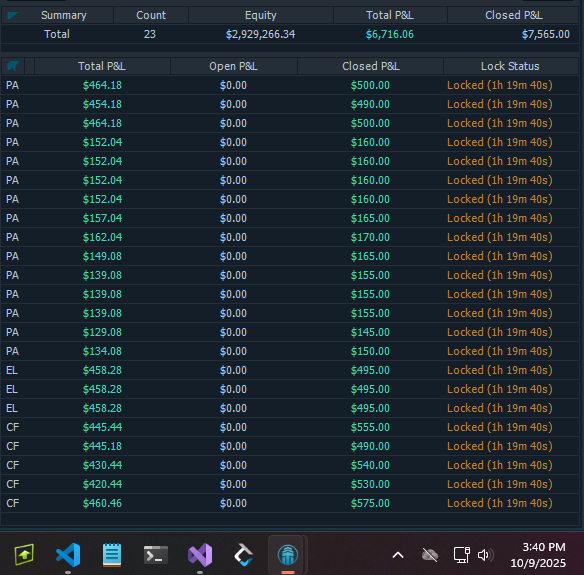Click the count value 23
Image resolution: width=584 pixels, height=575 pixels.
150,34
